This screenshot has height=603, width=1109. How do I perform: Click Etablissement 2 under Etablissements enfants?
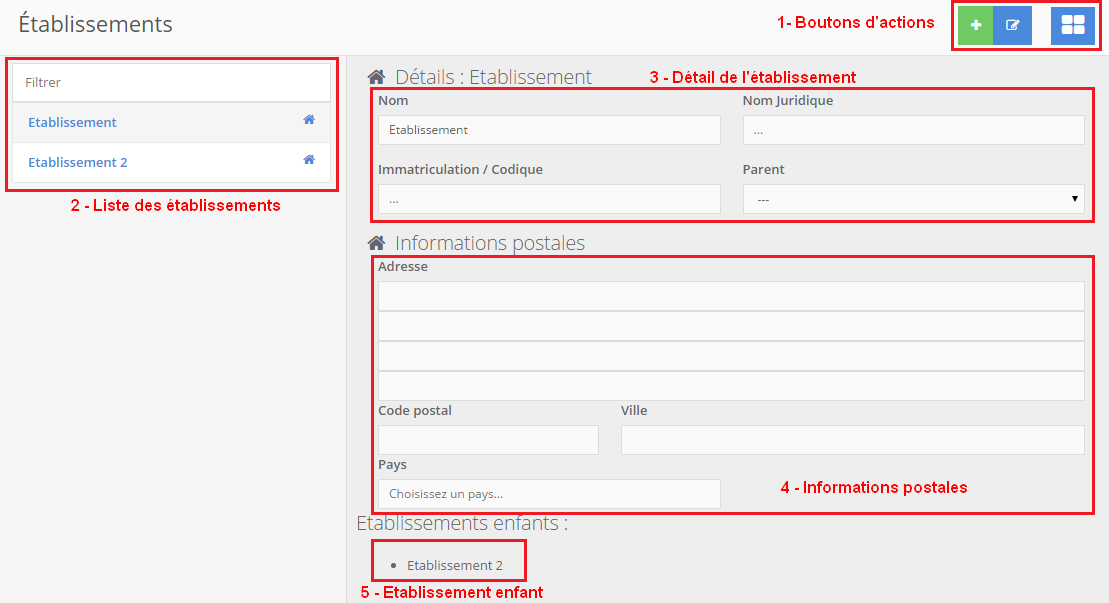point(454,565)
